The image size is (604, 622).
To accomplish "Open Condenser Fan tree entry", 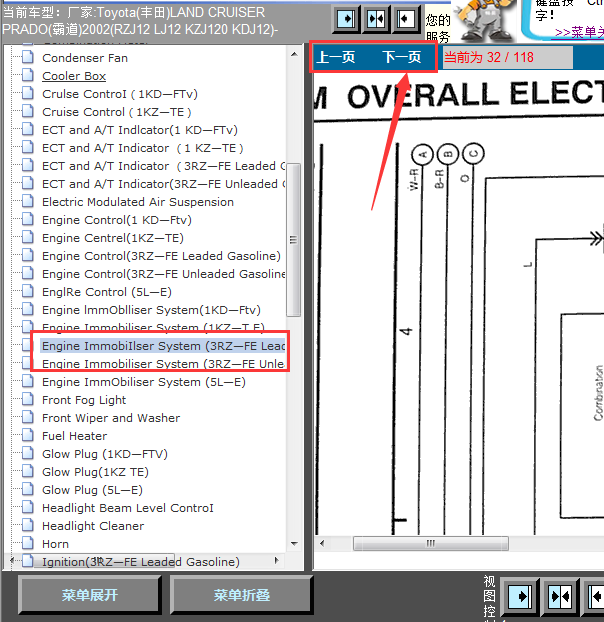I will (x=85, y=58).
